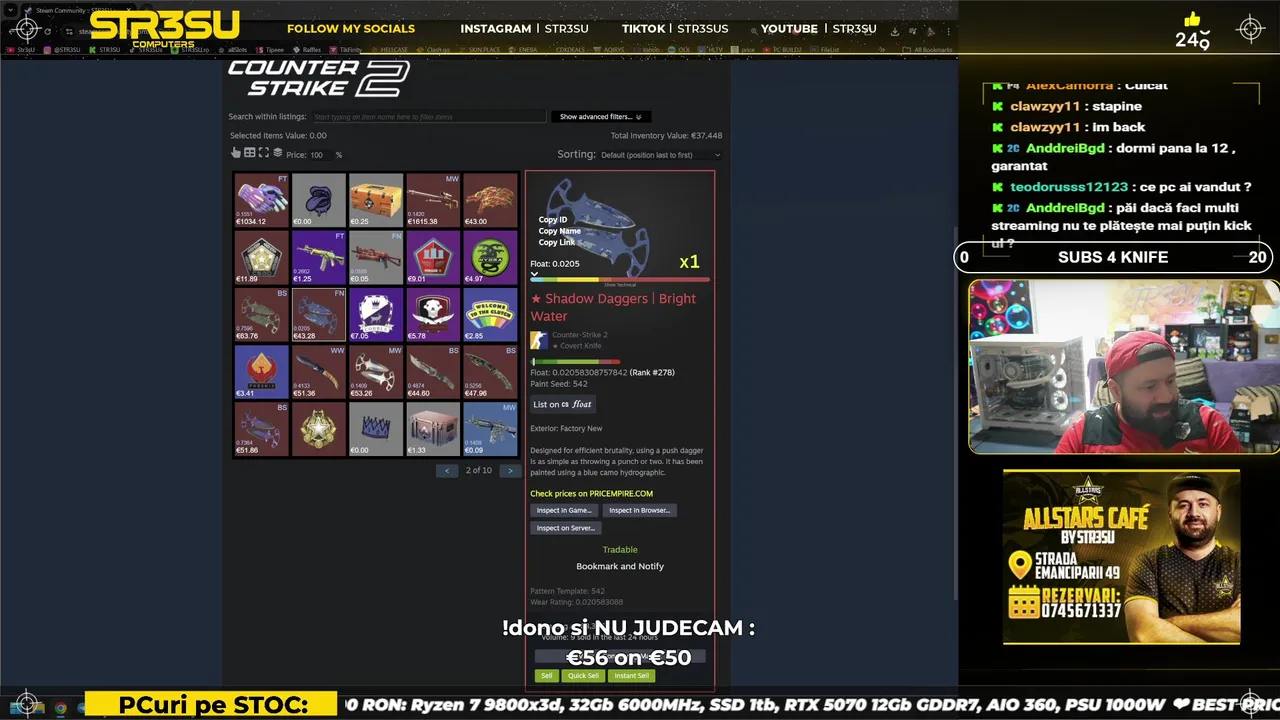Select the blue crown graffiti item
The image size is (1280, 720).
(x=376, y=428)
